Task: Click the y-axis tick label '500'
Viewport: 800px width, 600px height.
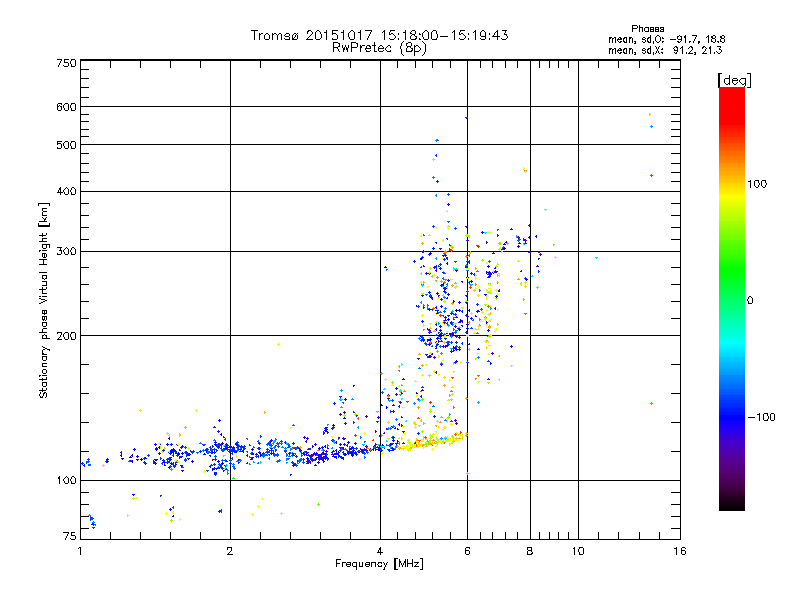Action: (66, 145)
